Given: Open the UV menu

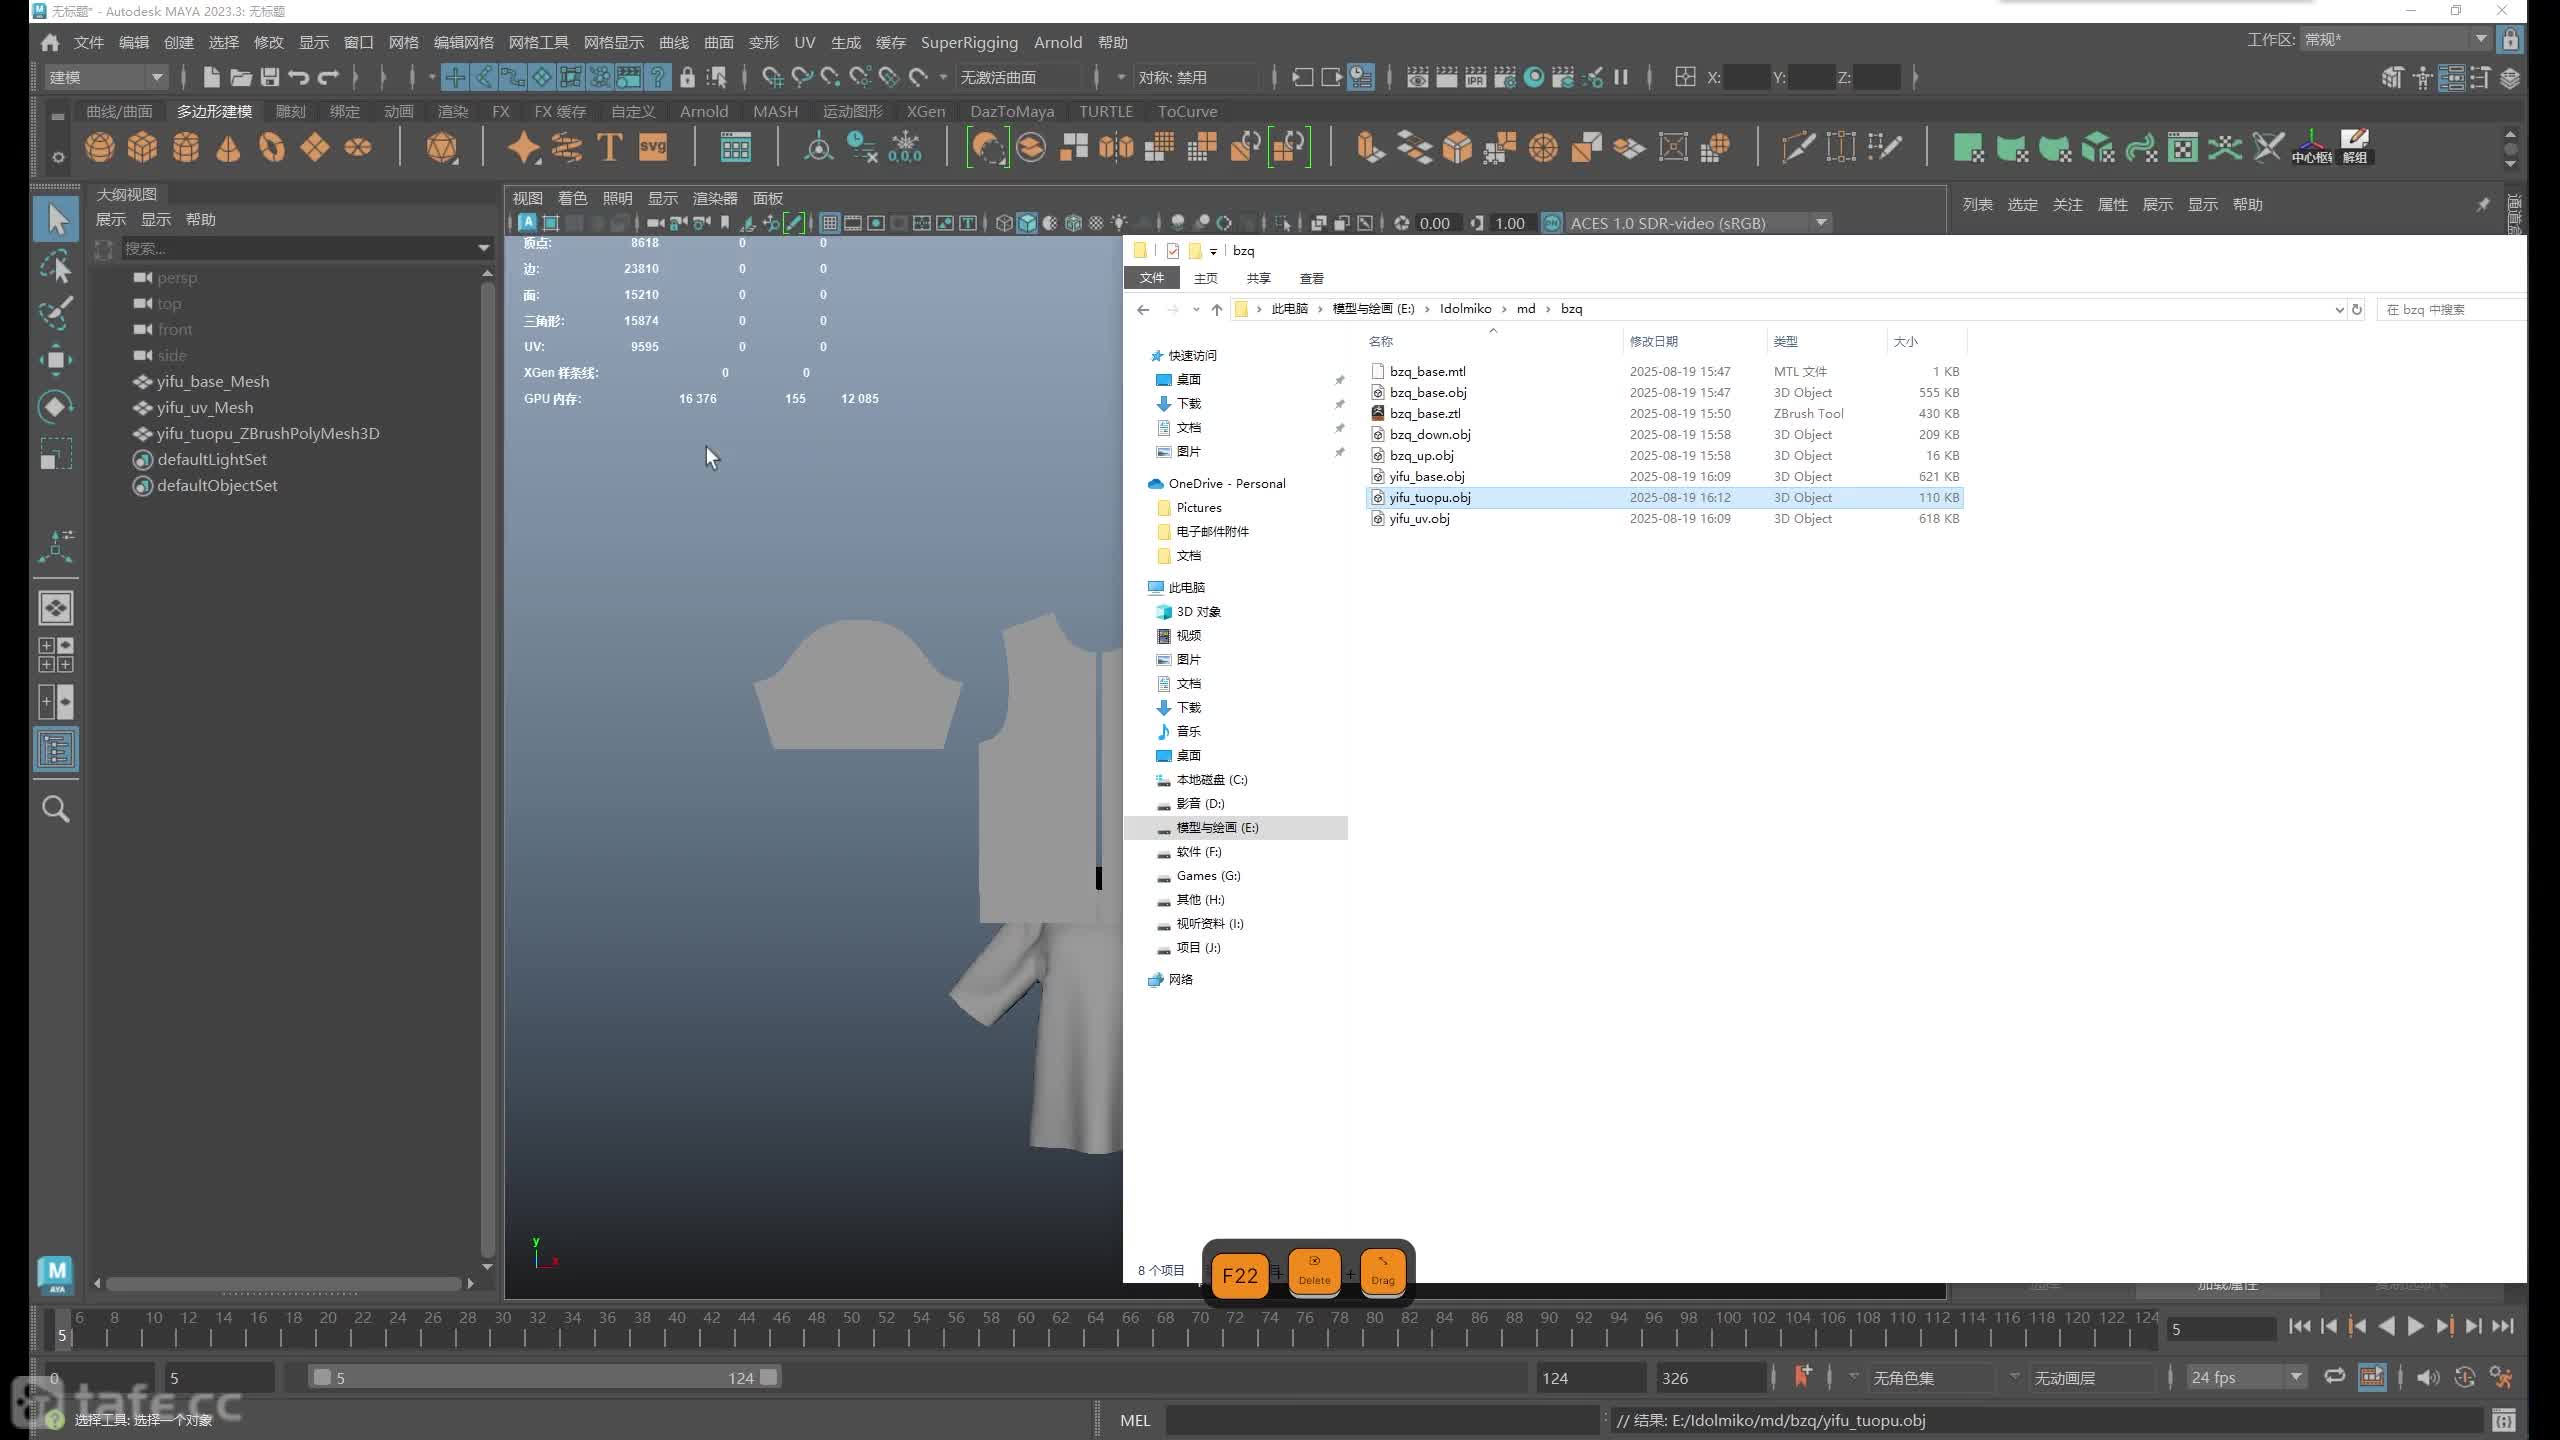Looking at the screenshot, I should (804, 42).
